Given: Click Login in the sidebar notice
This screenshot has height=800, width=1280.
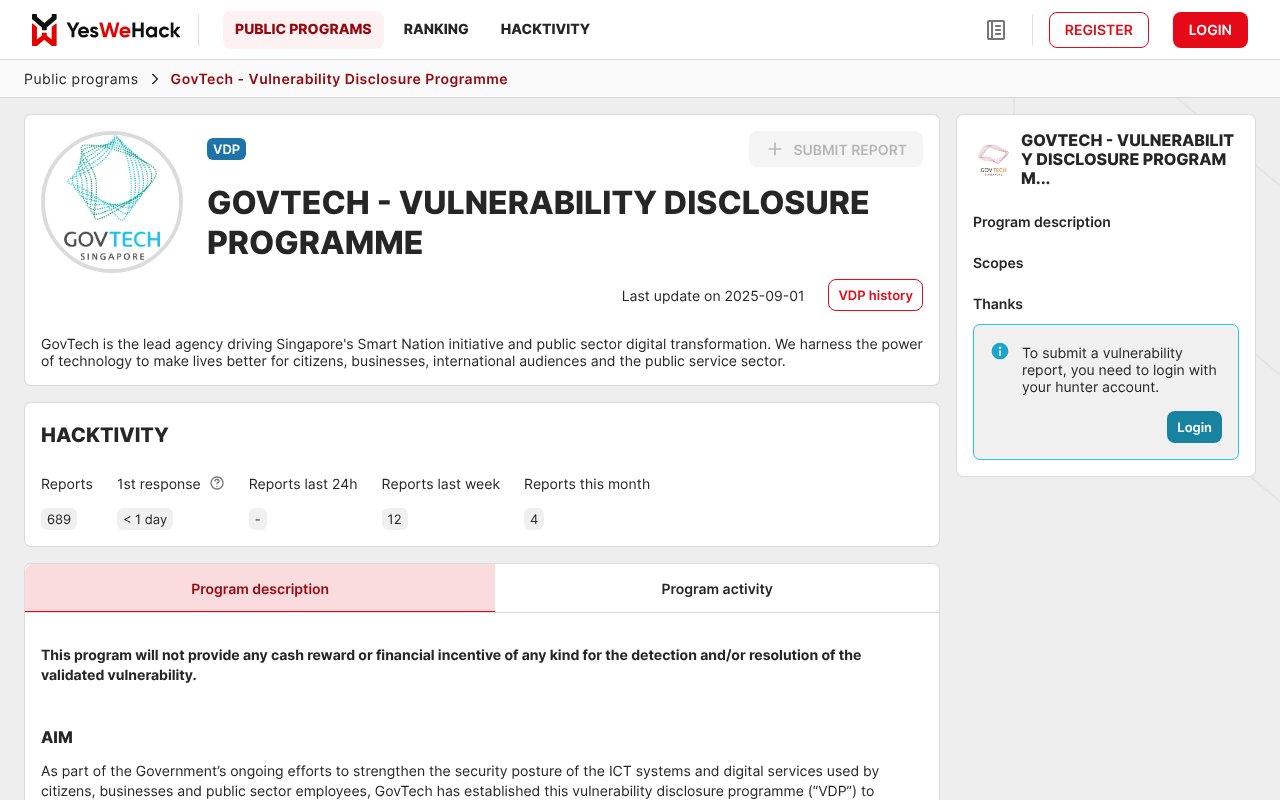Looking at the screenshot, I should click(1194, 427).
